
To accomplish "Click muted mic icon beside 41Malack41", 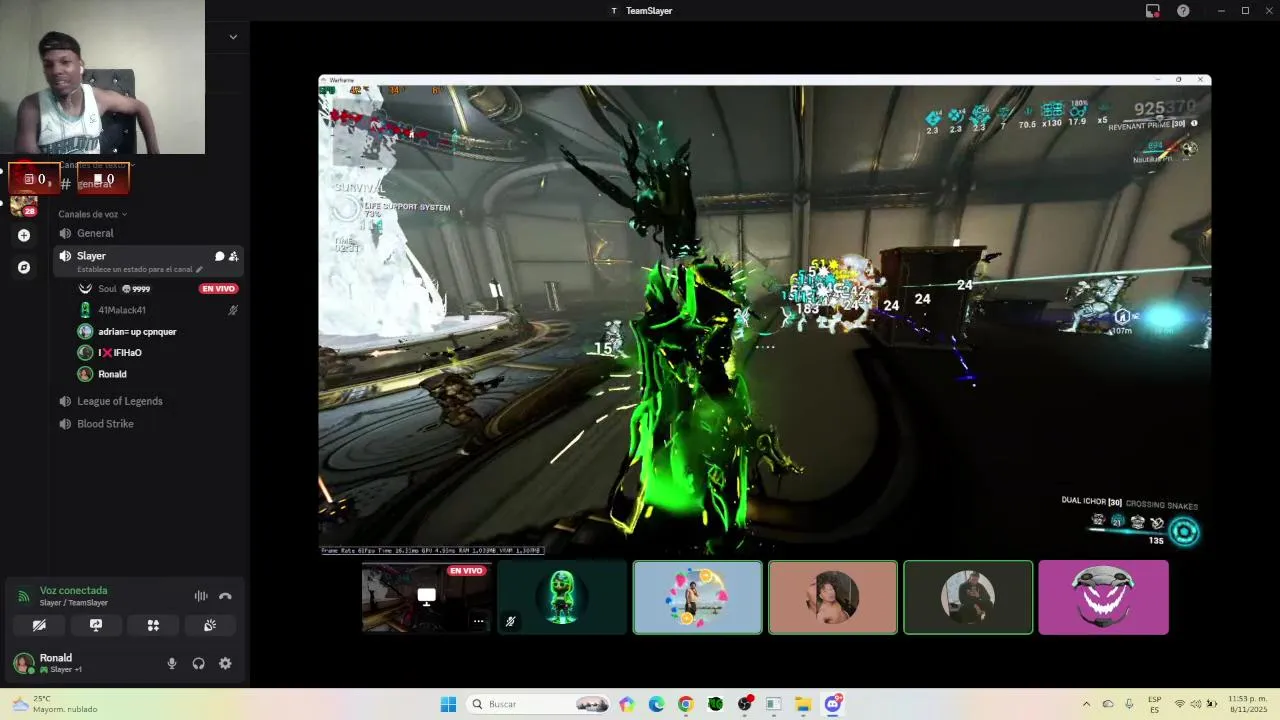I will 233,310.
